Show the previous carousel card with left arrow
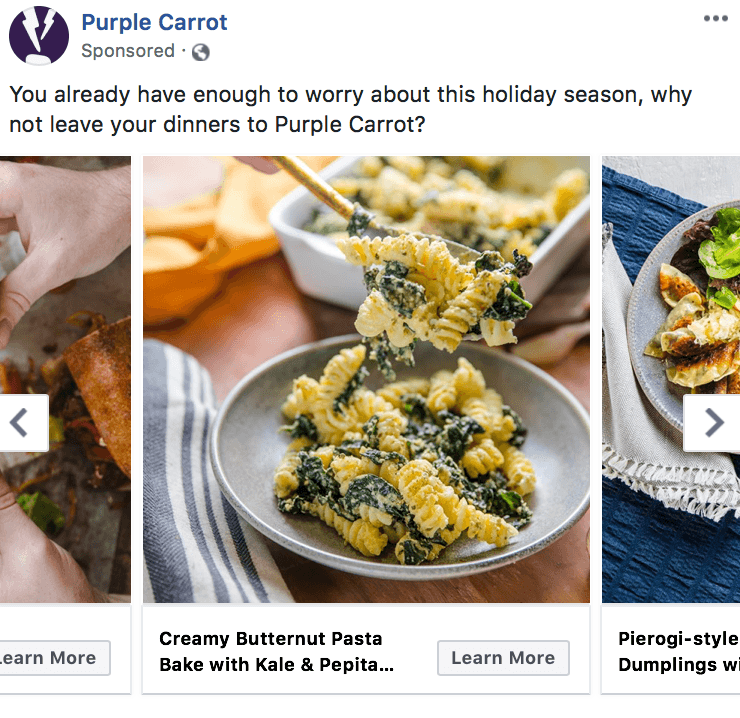This screenshot has height=718, width=740. click(x=19, y=423)
